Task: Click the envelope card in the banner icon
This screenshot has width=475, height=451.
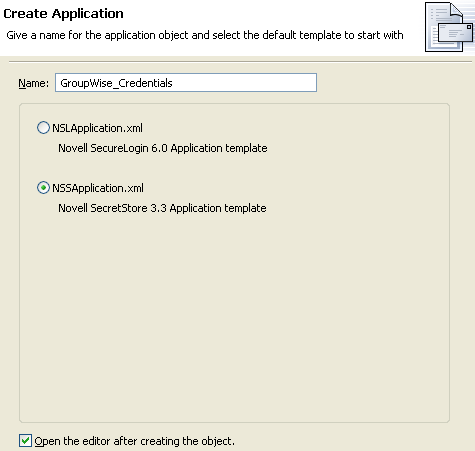Action: point(456,33)
